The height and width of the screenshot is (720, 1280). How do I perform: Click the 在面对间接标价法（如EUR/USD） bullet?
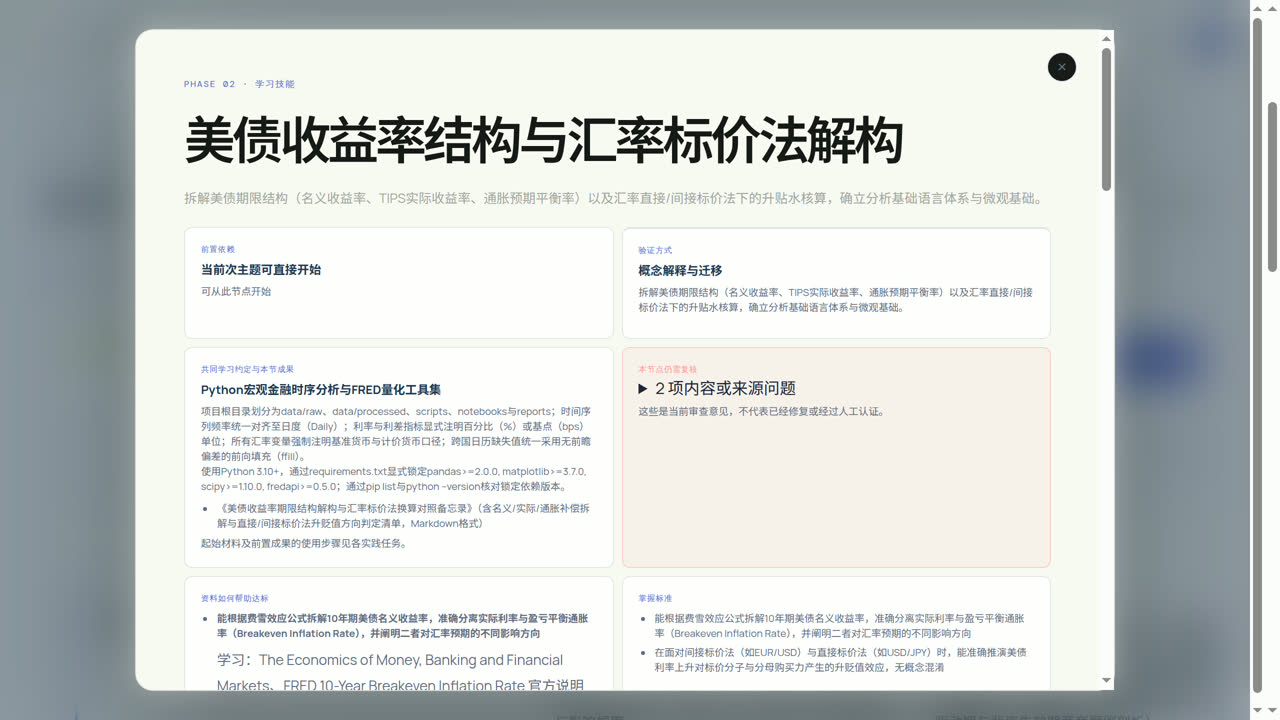pos(841,659)
